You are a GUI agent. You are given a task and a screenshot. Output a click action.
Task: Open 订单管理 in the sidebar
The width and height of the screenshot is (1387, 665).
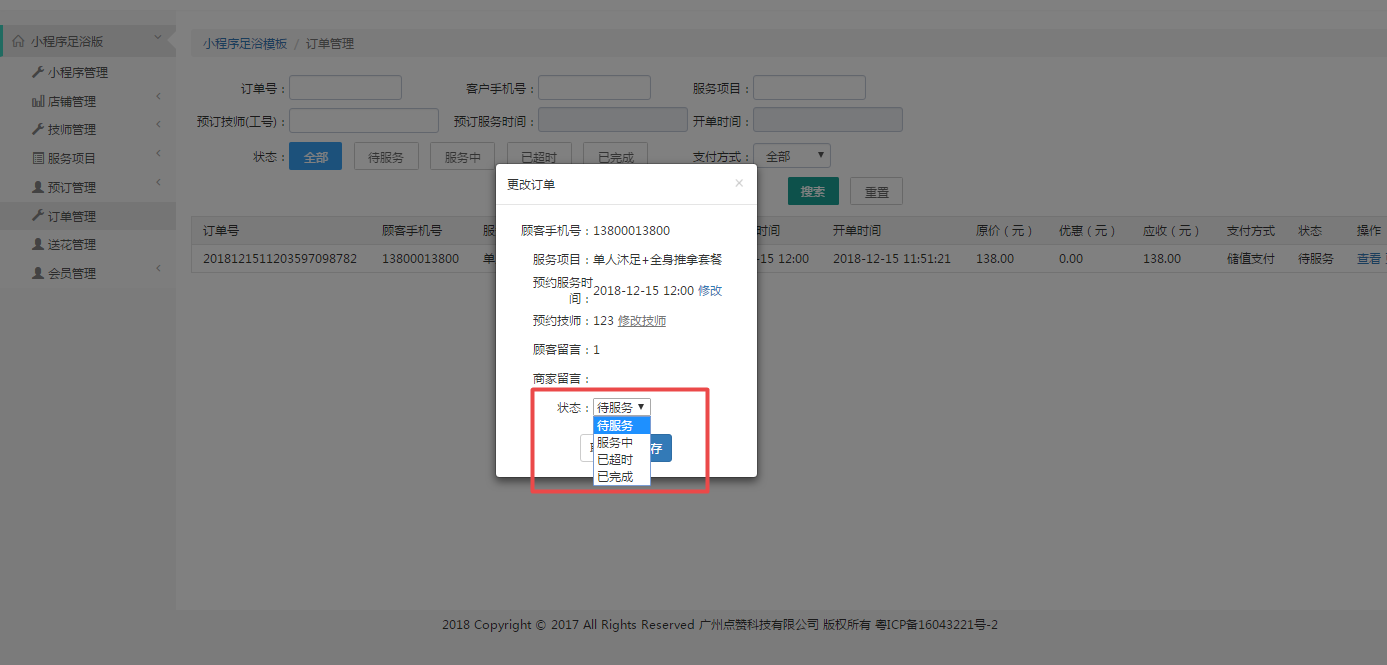tap(72, 216)
